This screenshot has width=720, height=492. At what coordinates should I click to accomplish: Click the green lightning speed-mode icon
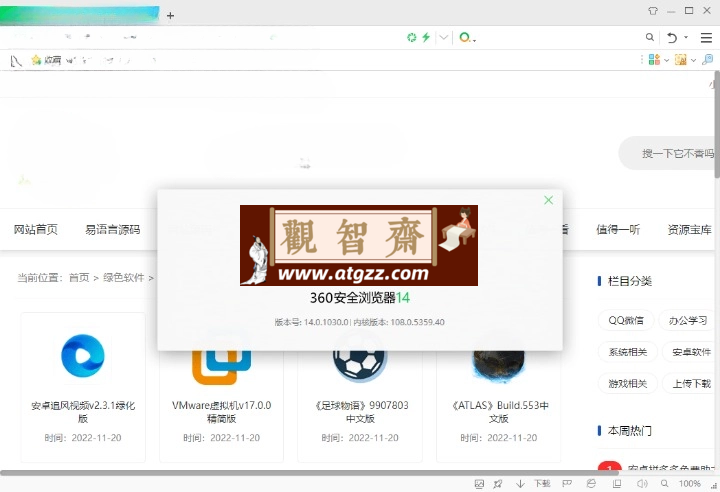[x=426, y=37]
